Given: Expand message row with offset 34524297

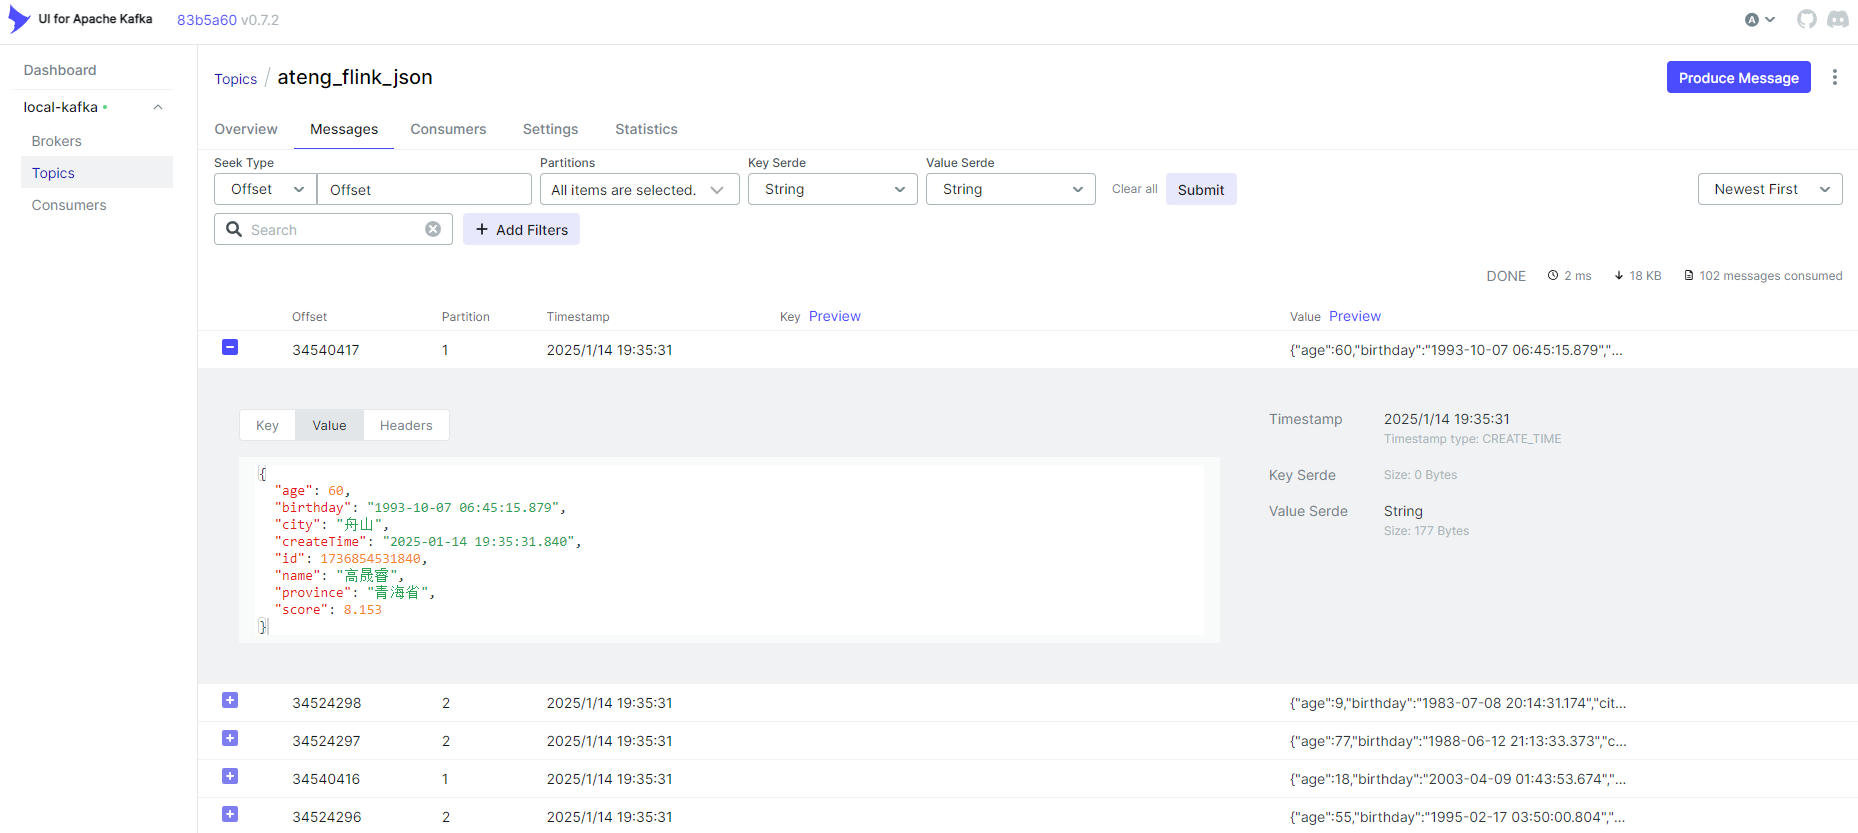Looking at the screenshot, I should [230, 739].
